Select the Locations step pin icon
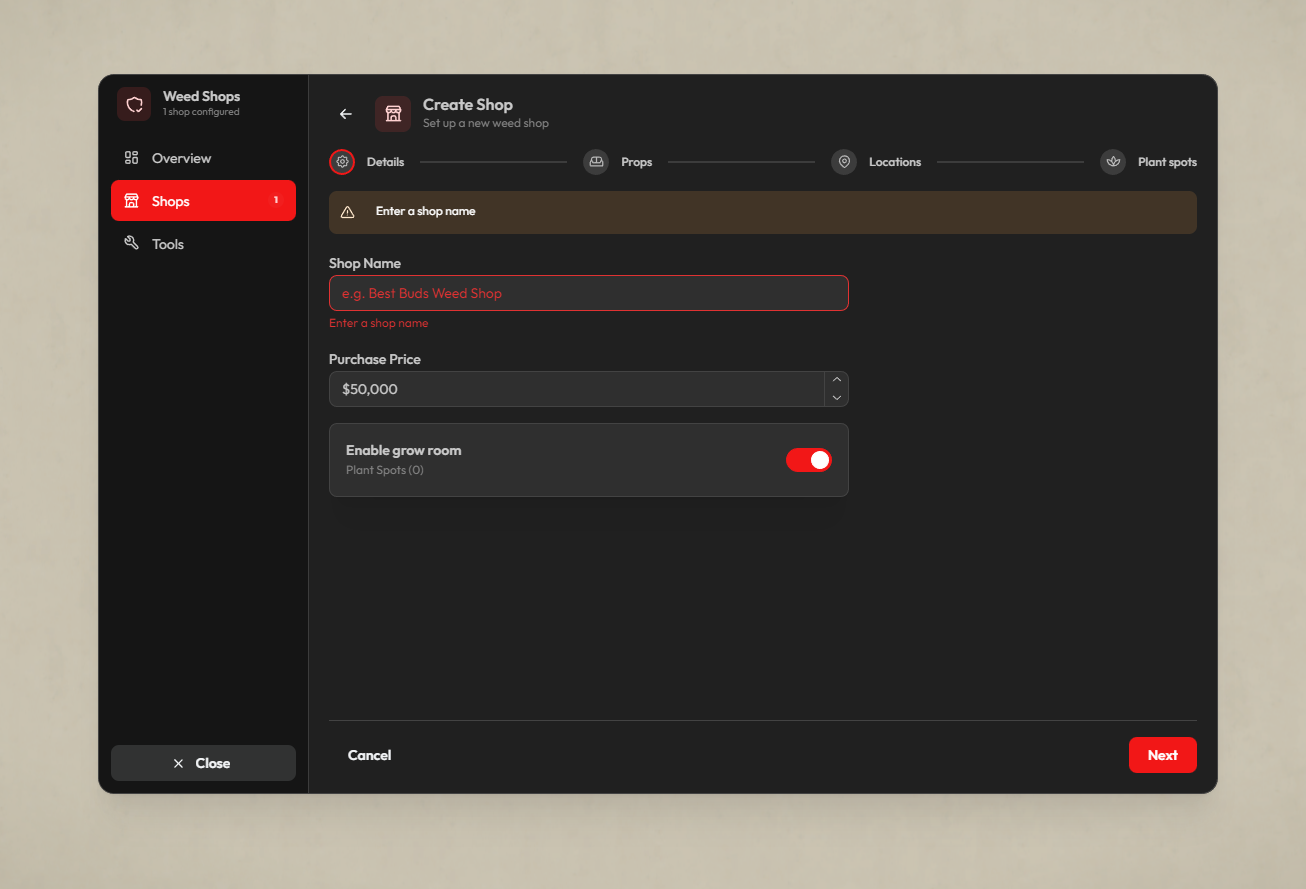Image resolution: width=1306 pixels, height=889 pixels. (x=844, y=162)
